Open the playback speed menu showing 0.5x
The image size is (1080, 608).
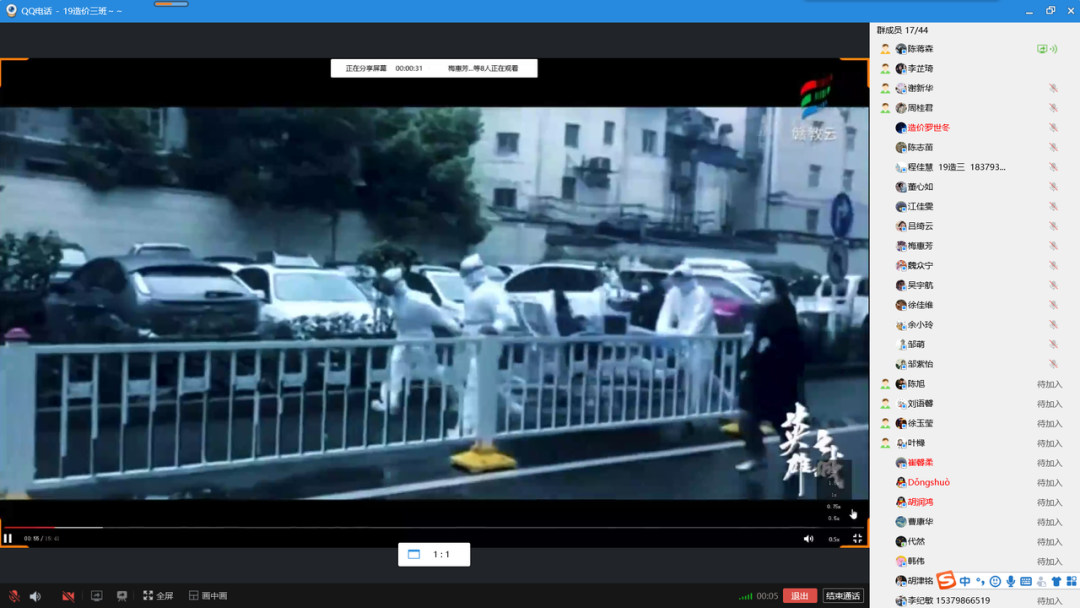(x=834, y=539)
